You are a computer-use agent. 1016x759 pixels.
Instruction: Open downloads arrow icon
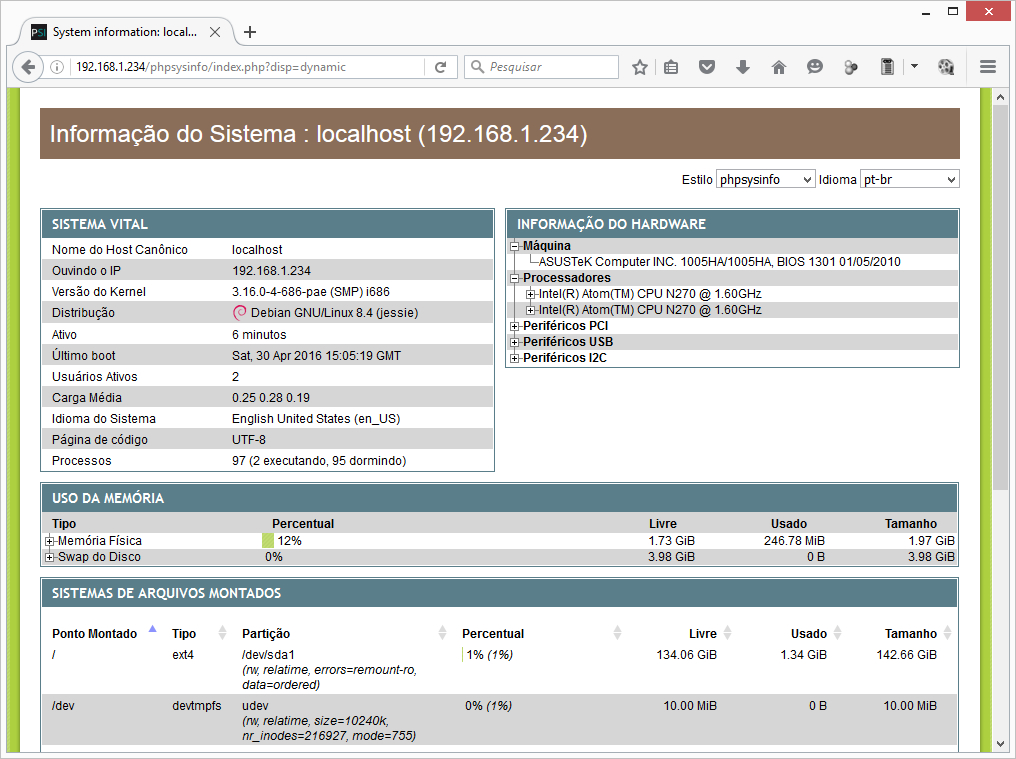(743, 67)
